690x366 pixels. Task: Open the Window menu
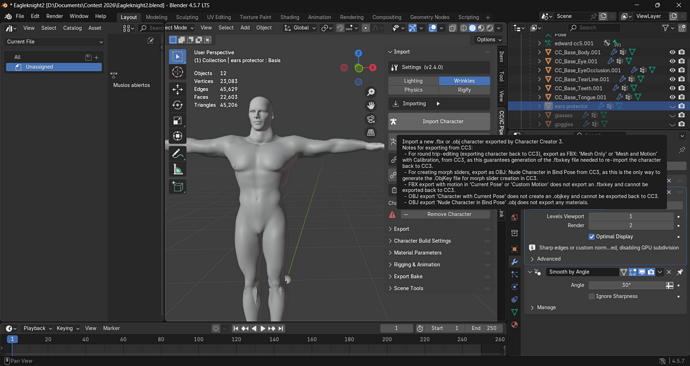point(79,16)
